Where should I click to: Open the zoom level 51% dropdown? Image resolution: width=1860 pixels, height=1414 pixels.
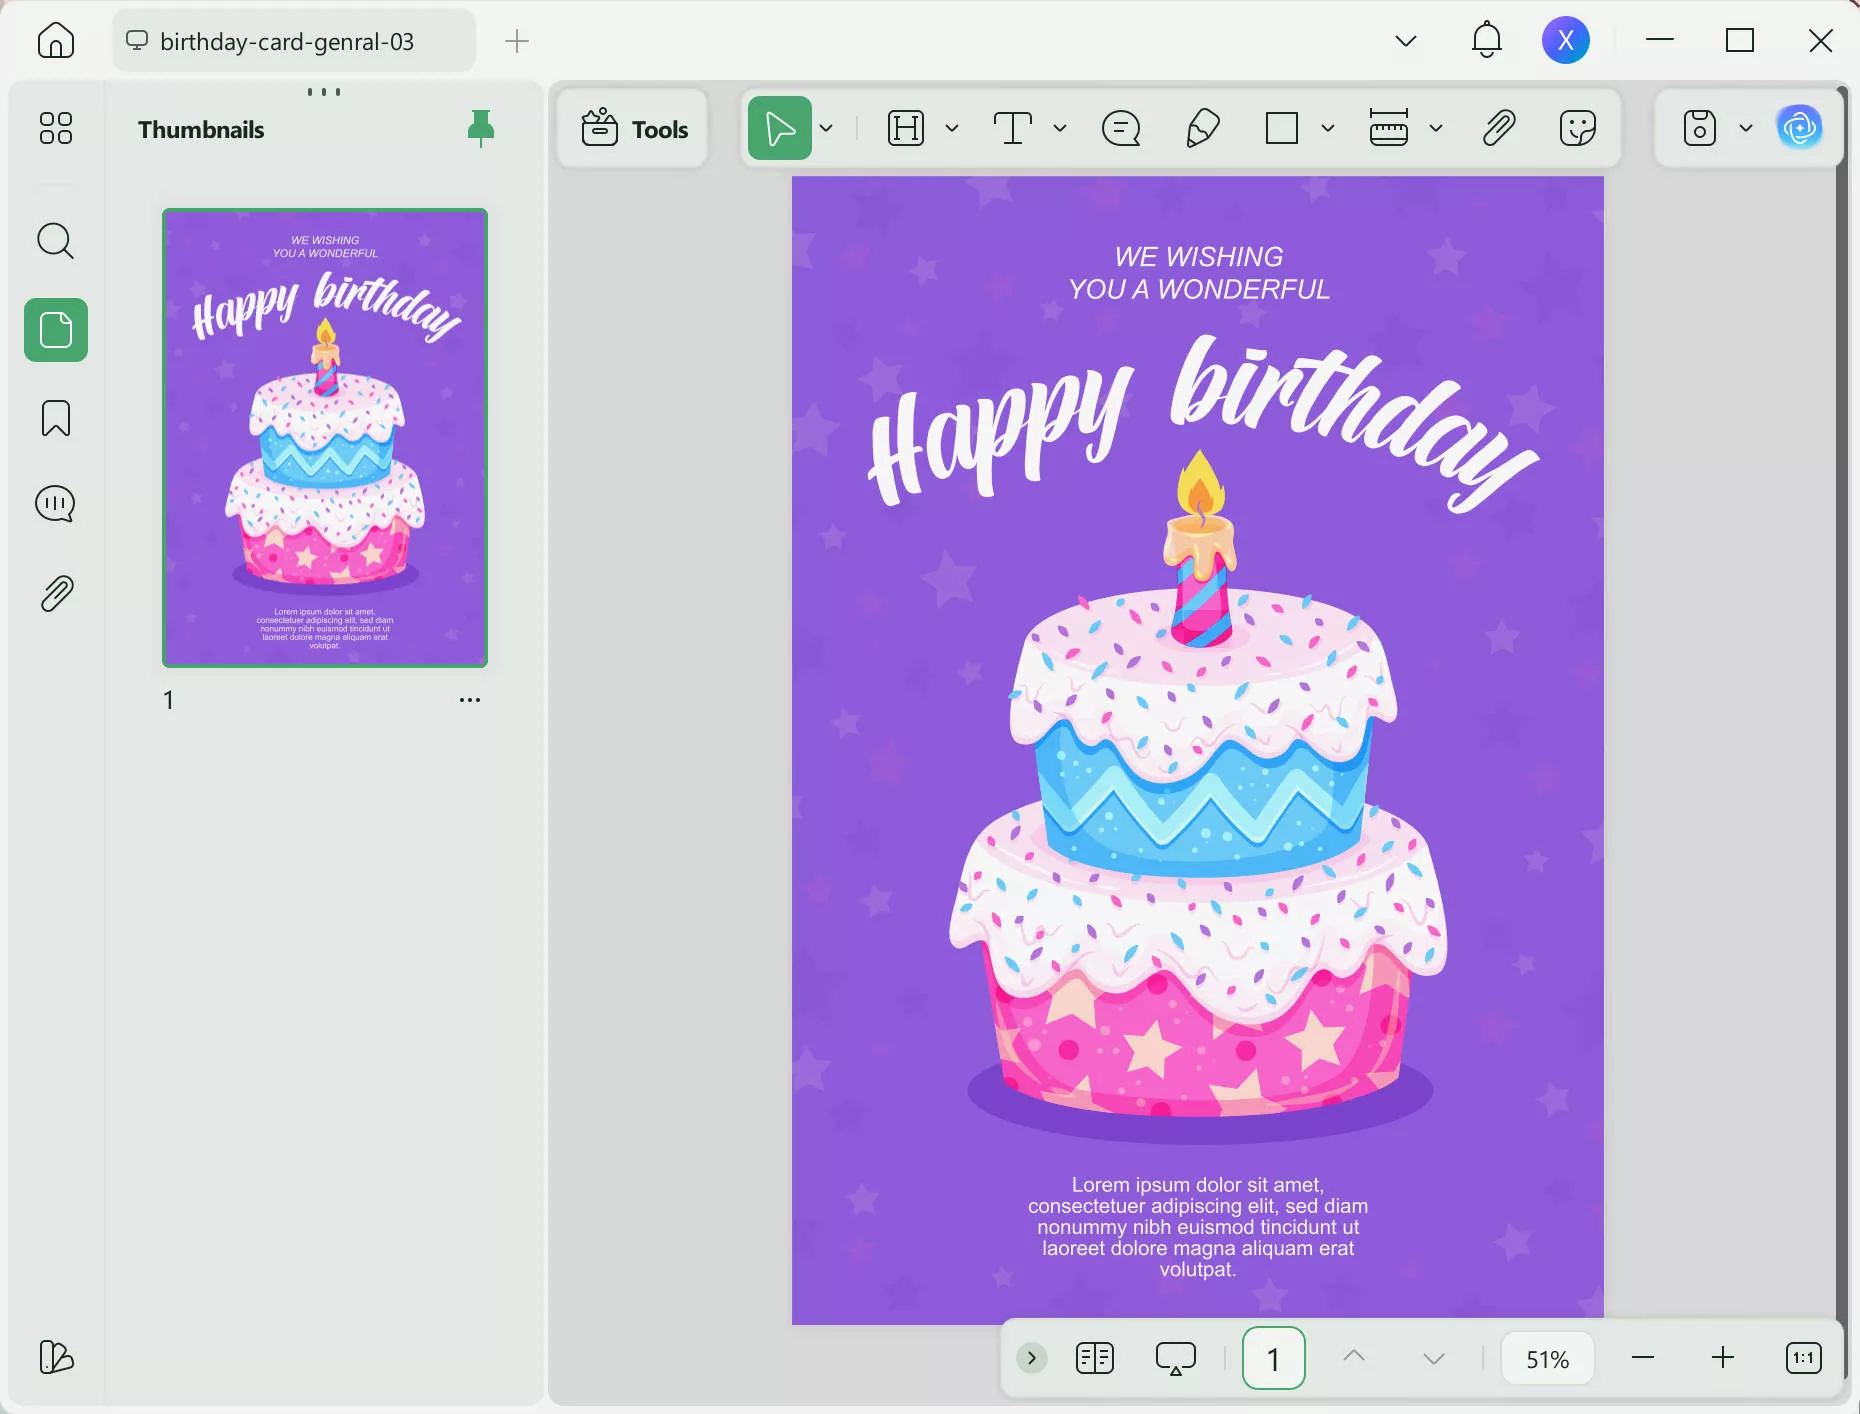pos(1547,1359)
